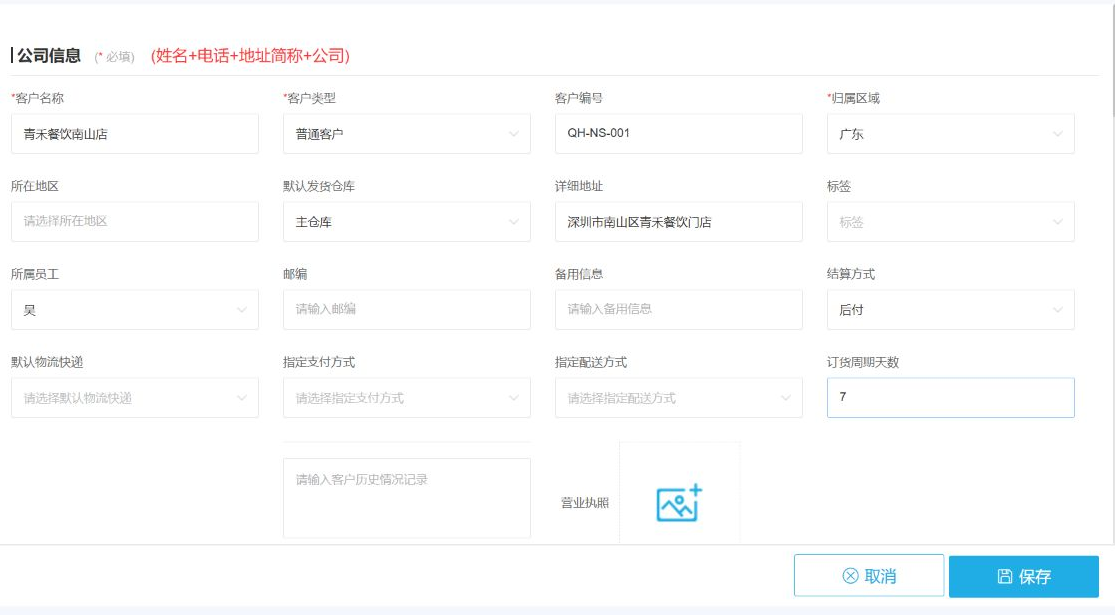Click the save disk icon
This screenshot has width=1115, height=615.
click(1004, 577)
